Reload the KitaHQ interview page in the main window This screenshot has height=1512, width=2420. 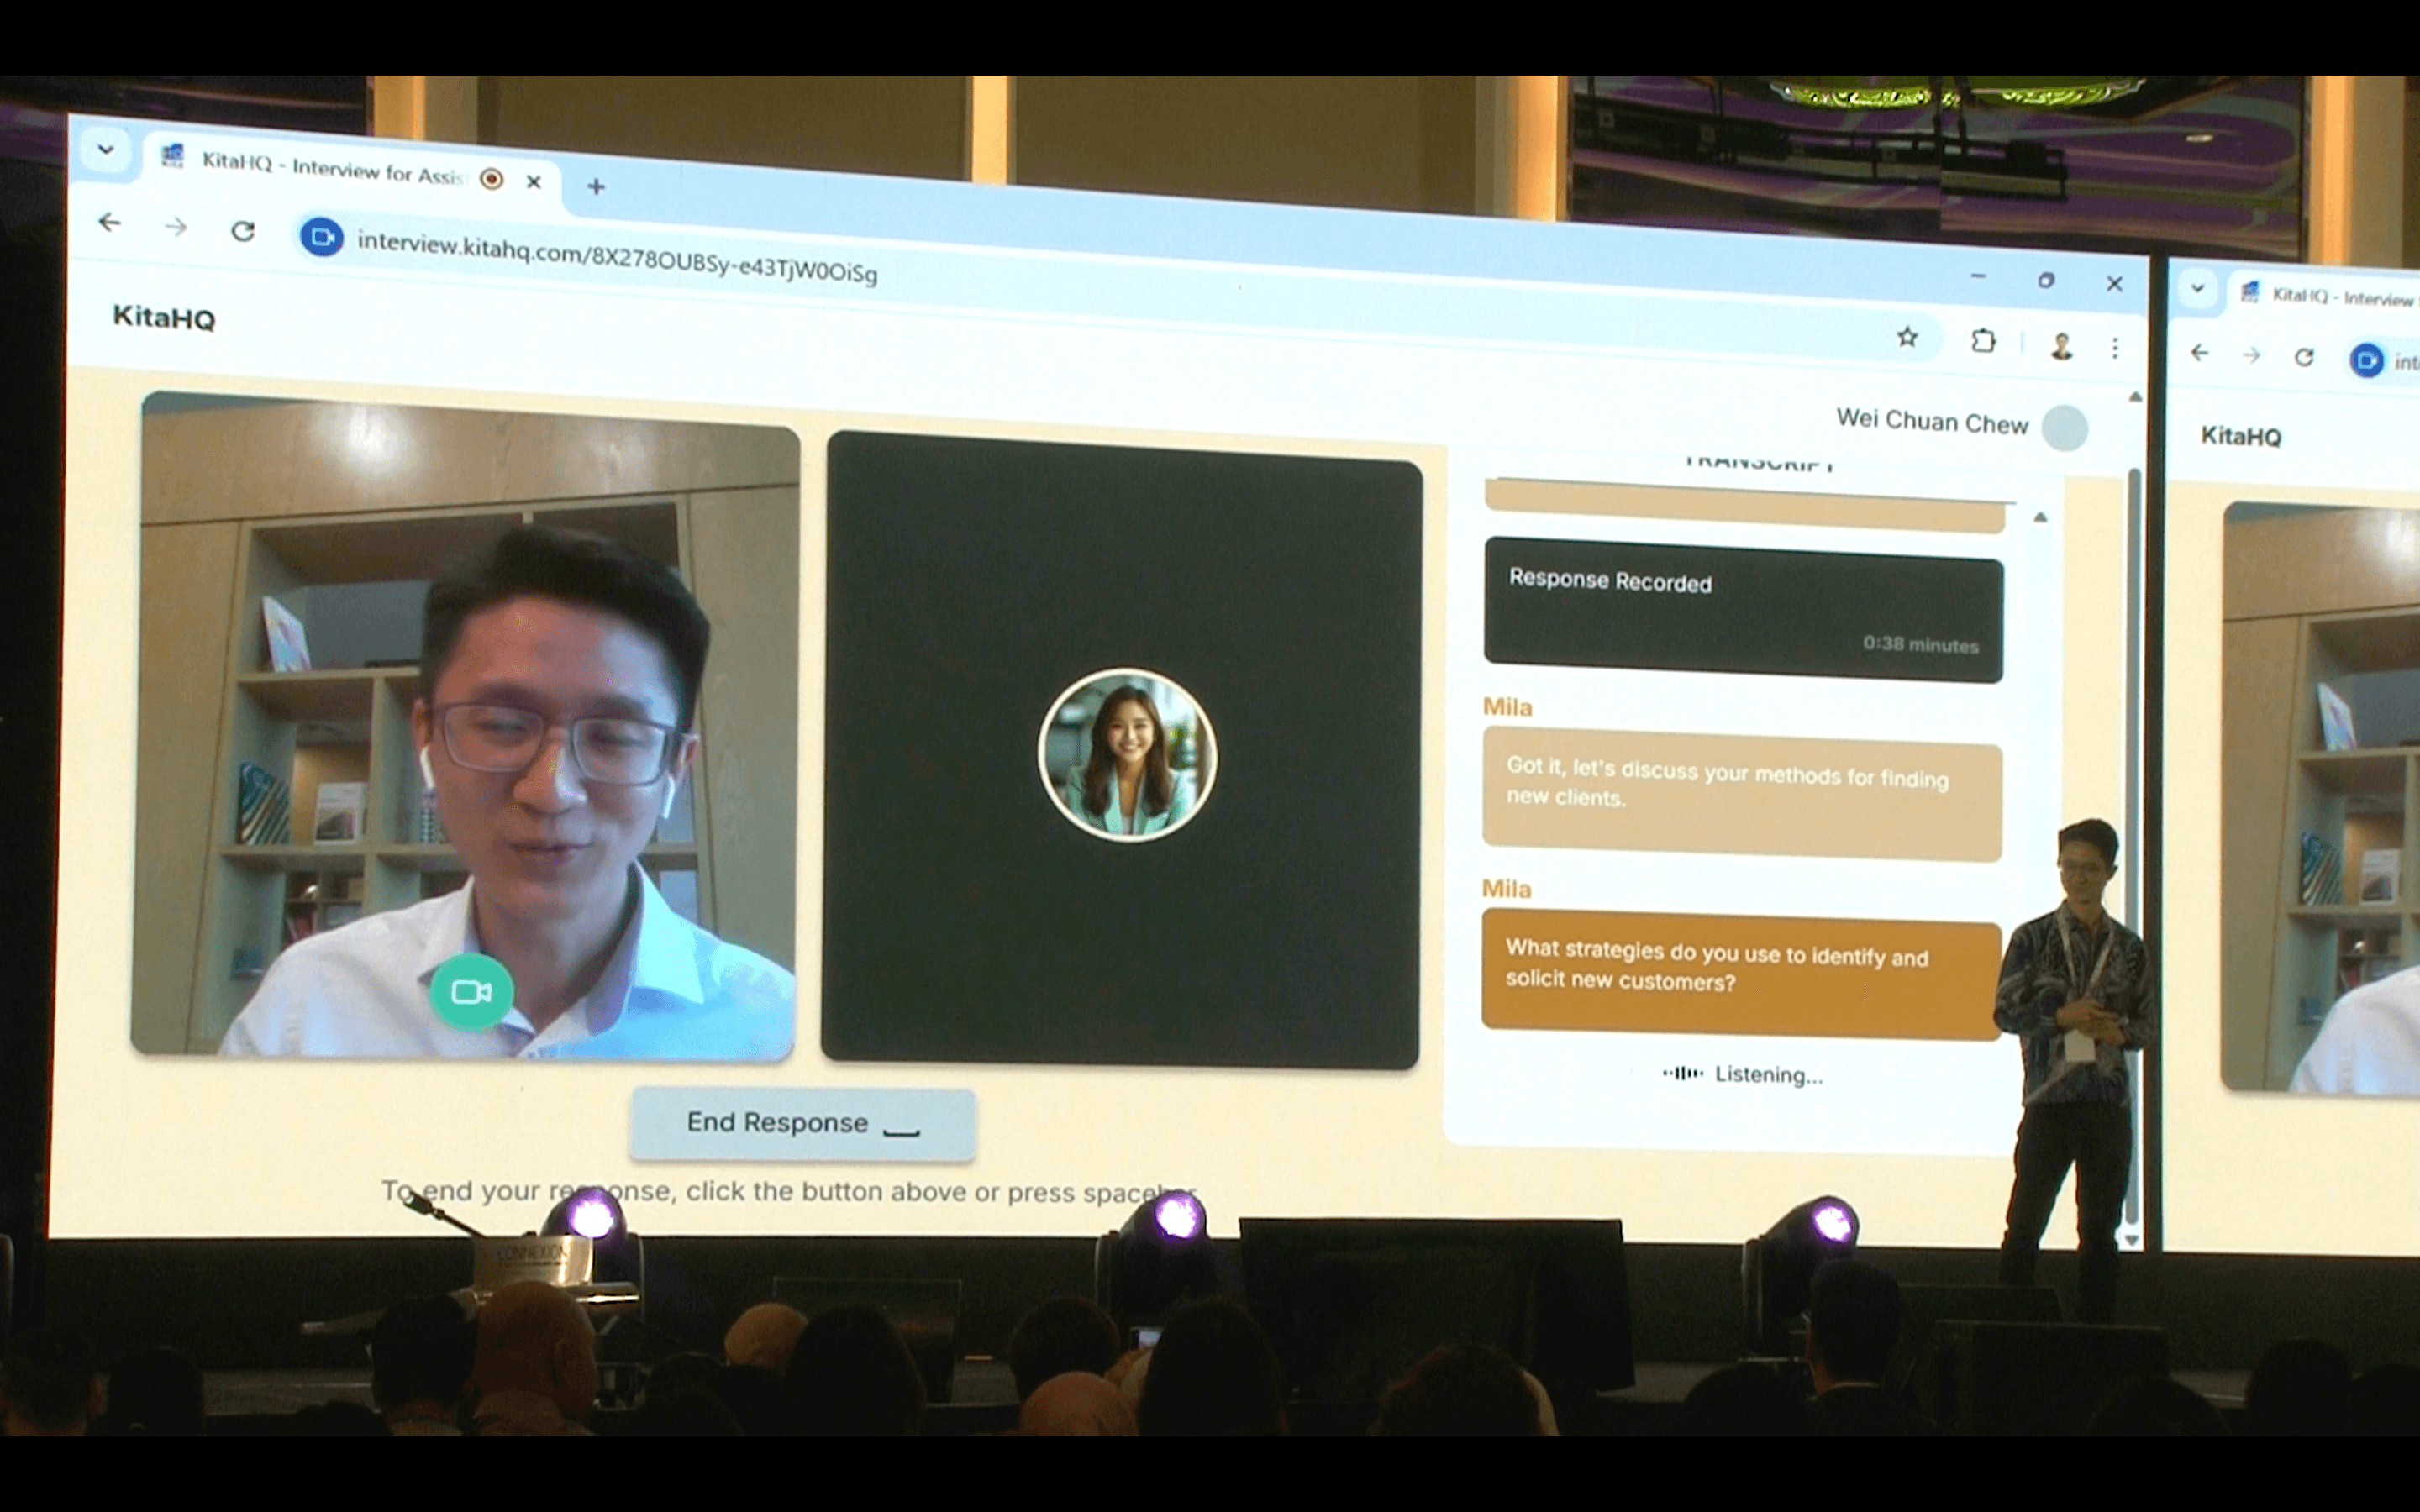coord(243,231)
